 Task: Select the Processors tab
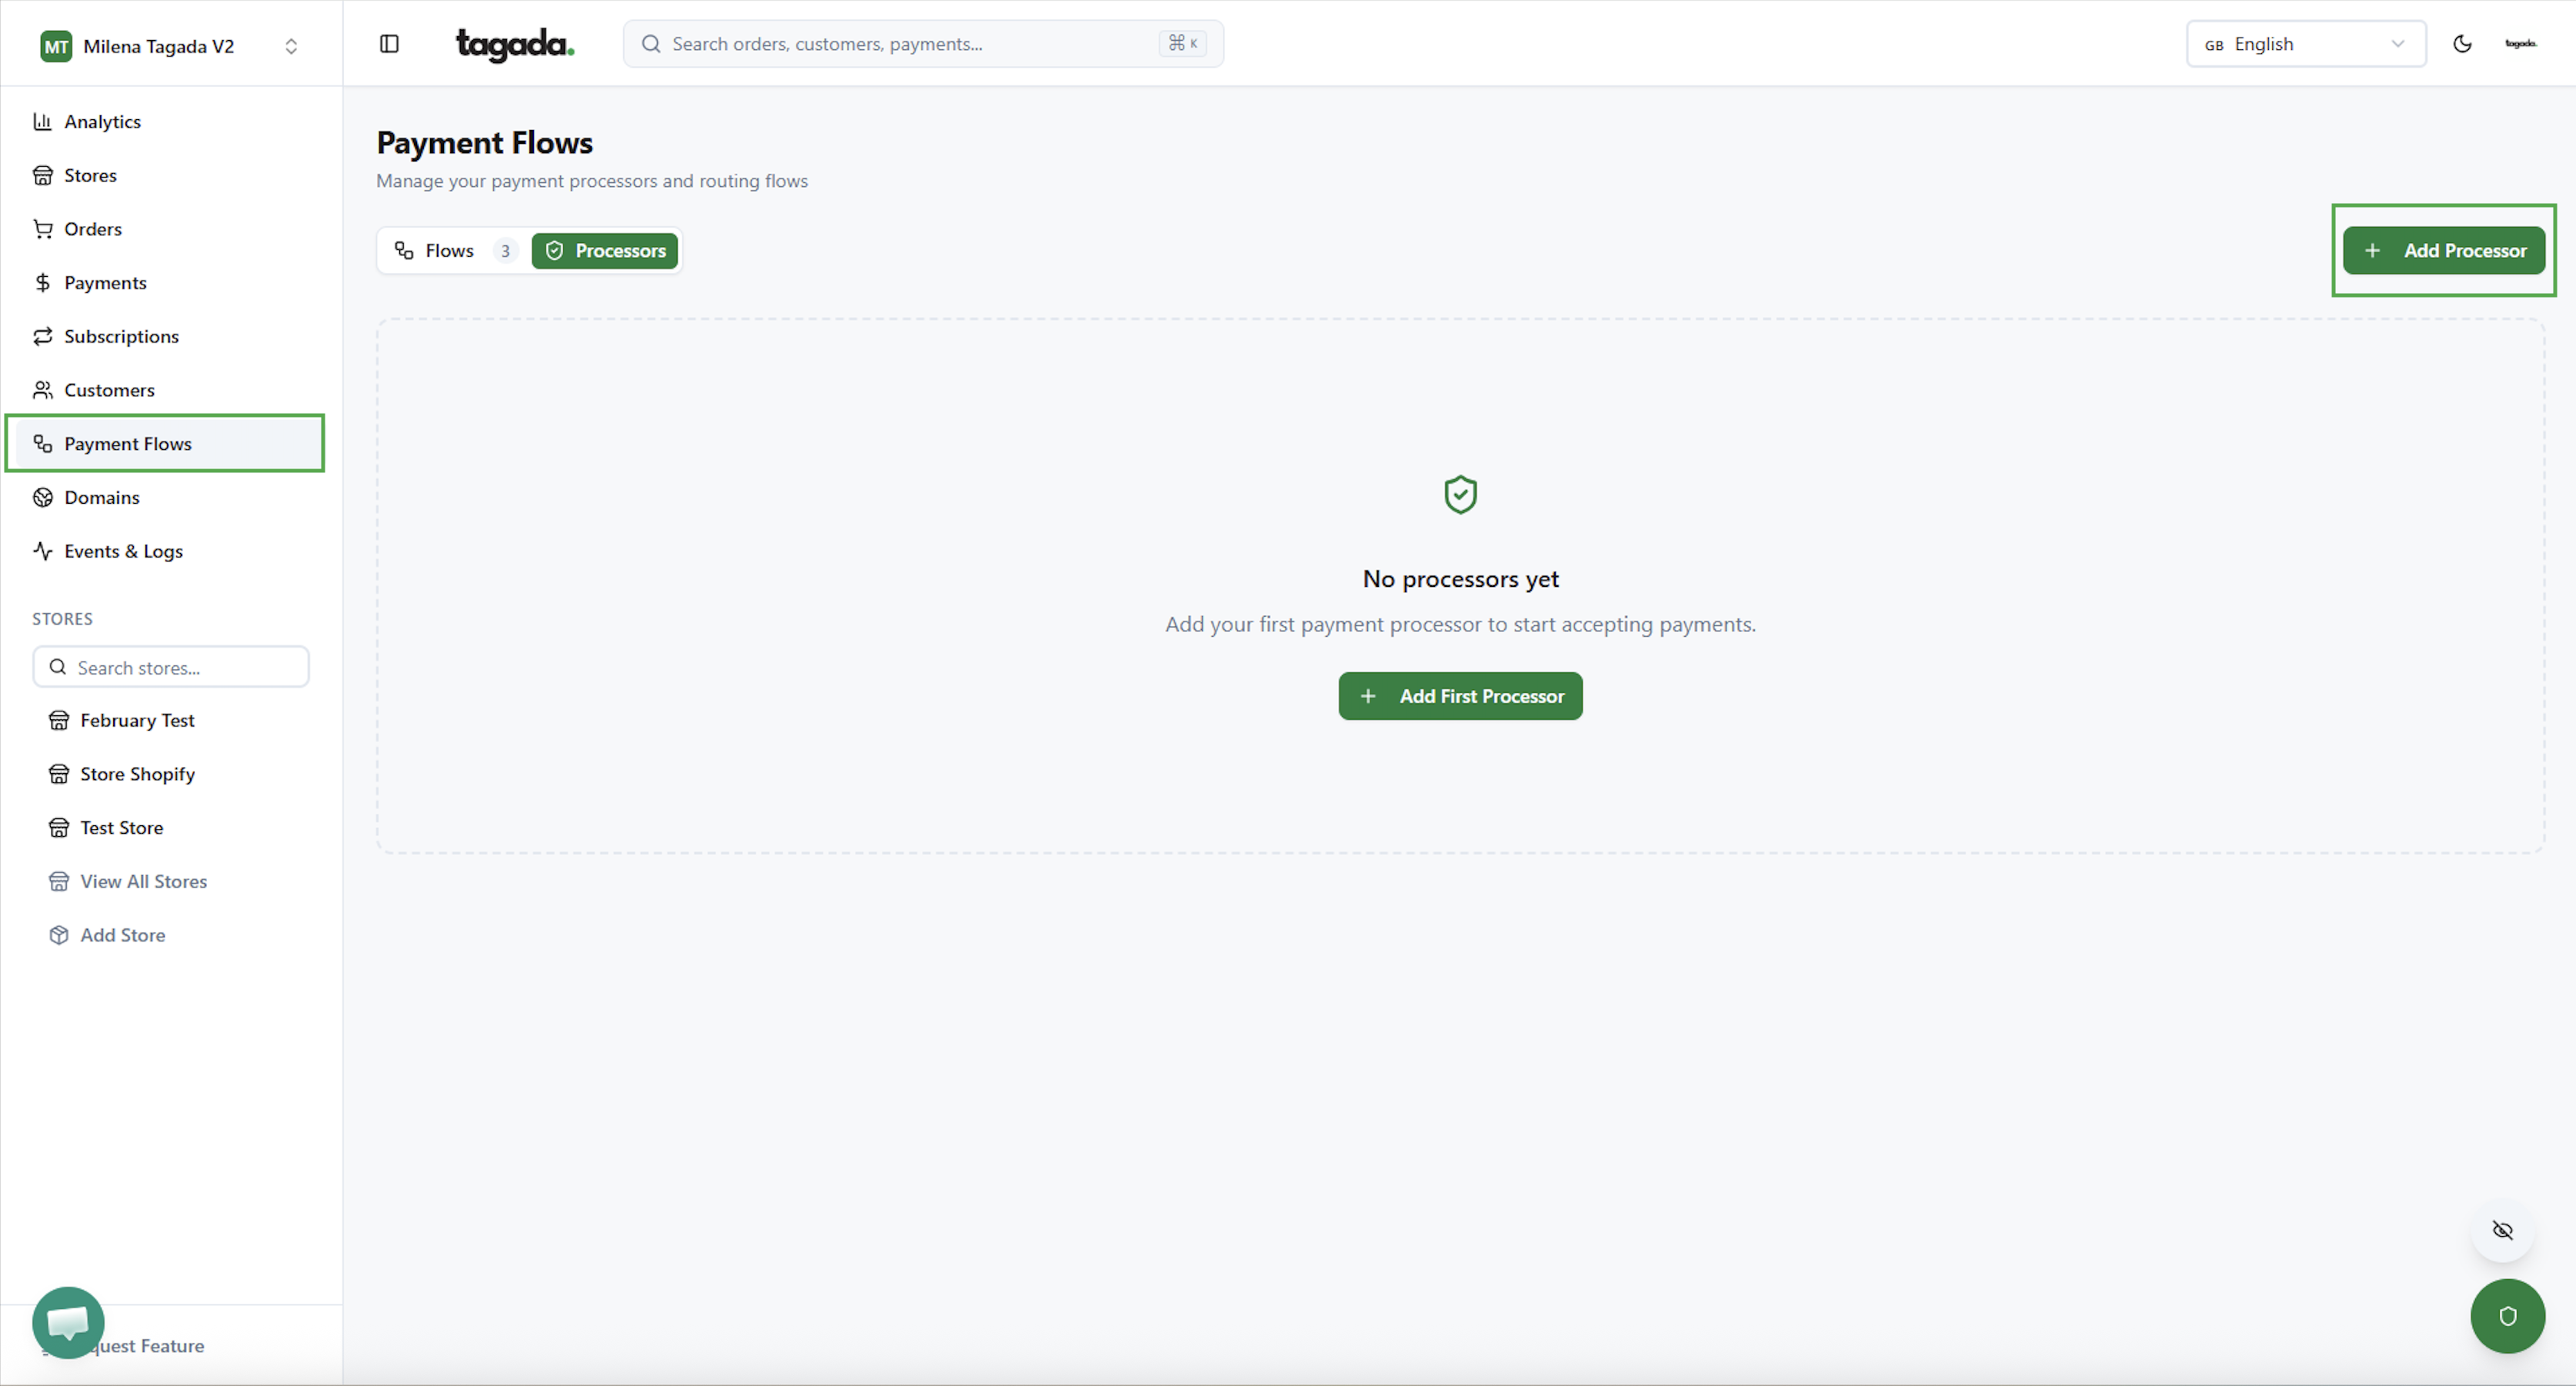click(x=605, y=251)
